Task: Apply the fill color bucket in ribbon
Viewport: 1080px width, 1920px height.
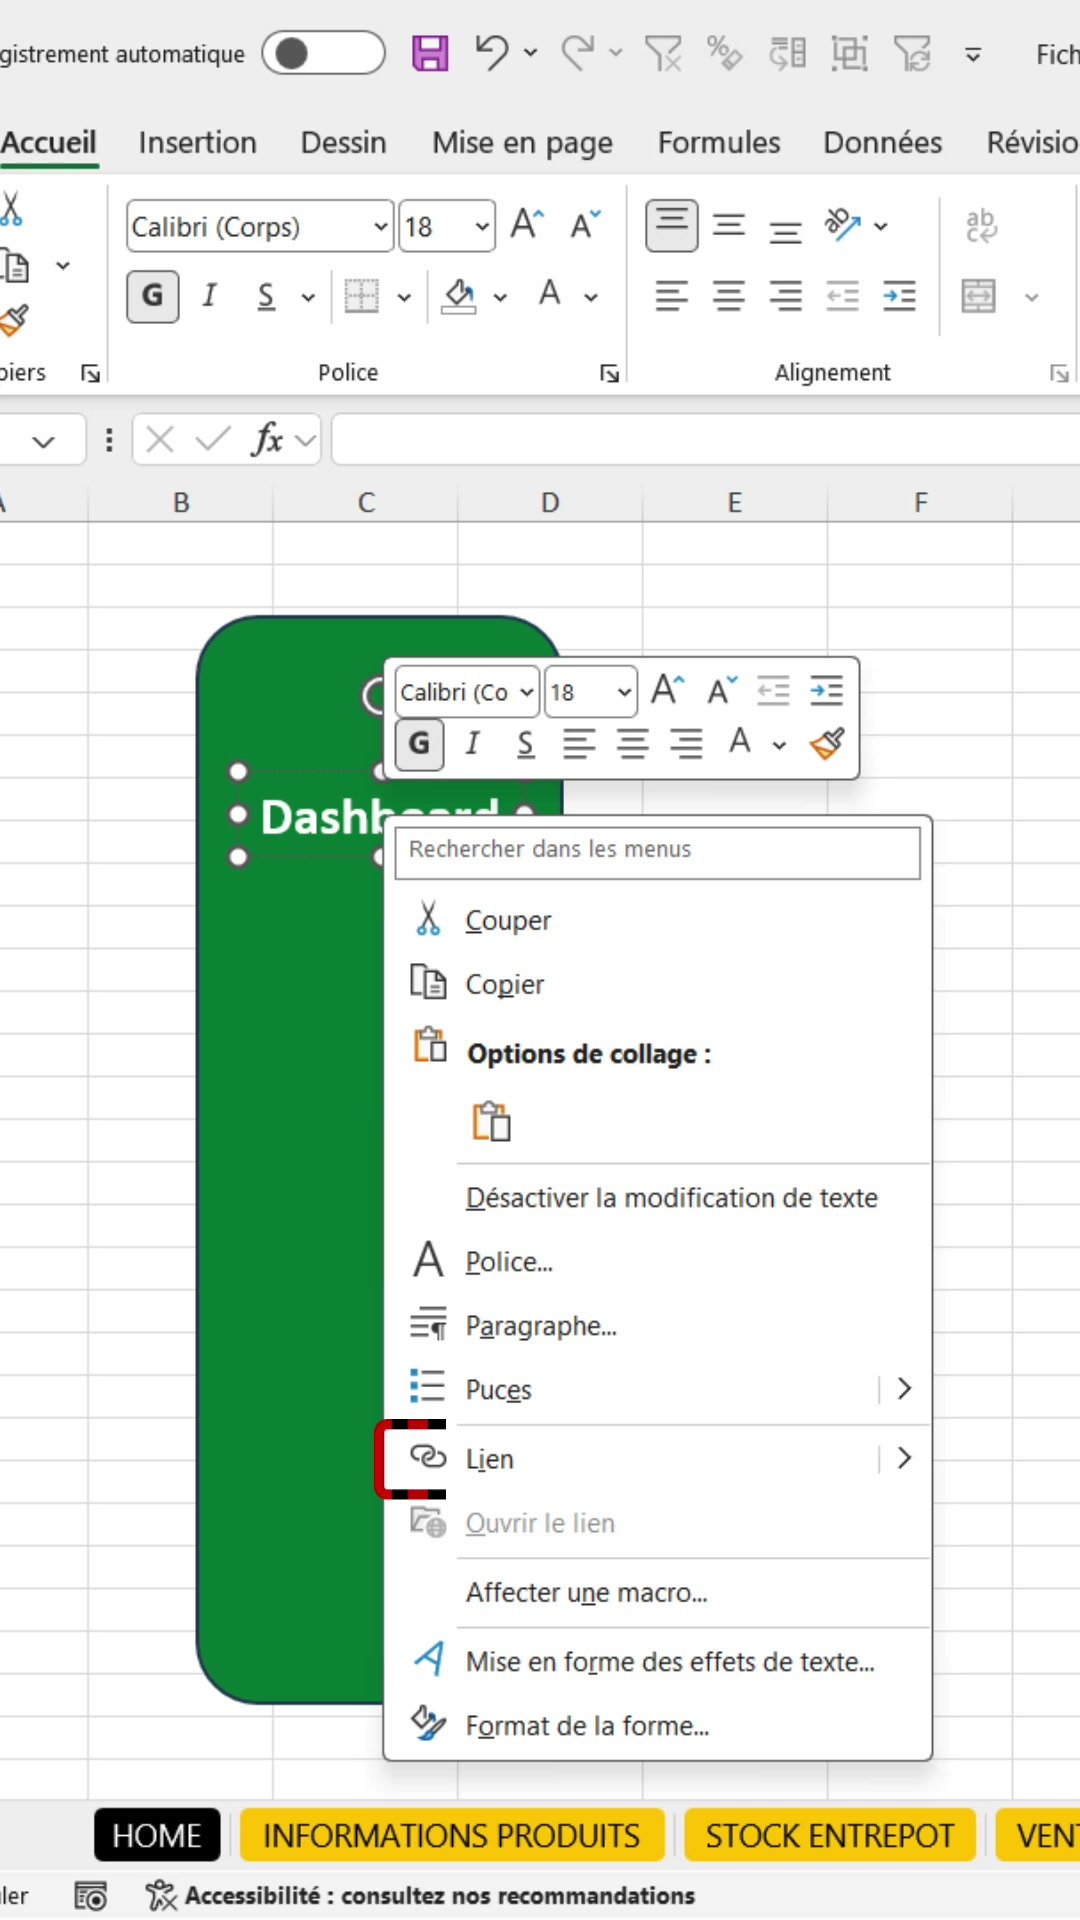Action: click(459, 296)
